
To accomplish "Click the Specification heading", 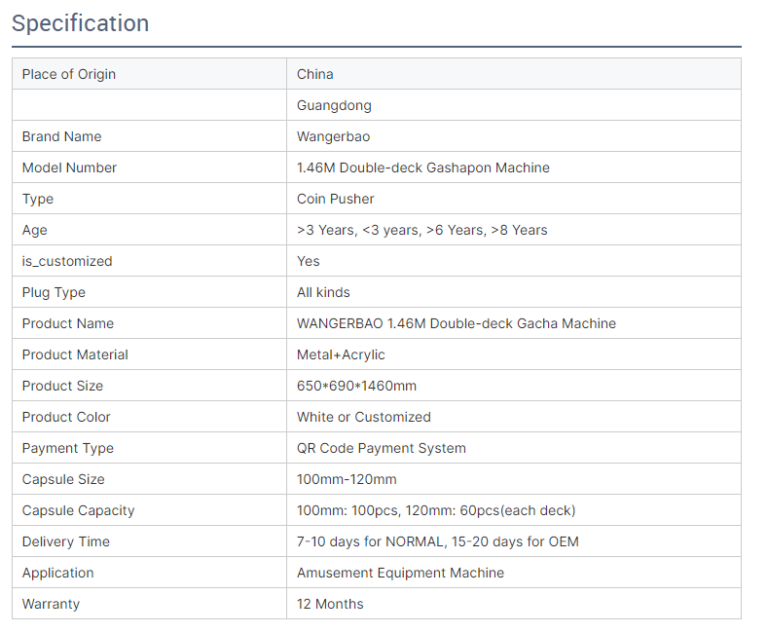I will pyautogui.click(x=80, y=23).
